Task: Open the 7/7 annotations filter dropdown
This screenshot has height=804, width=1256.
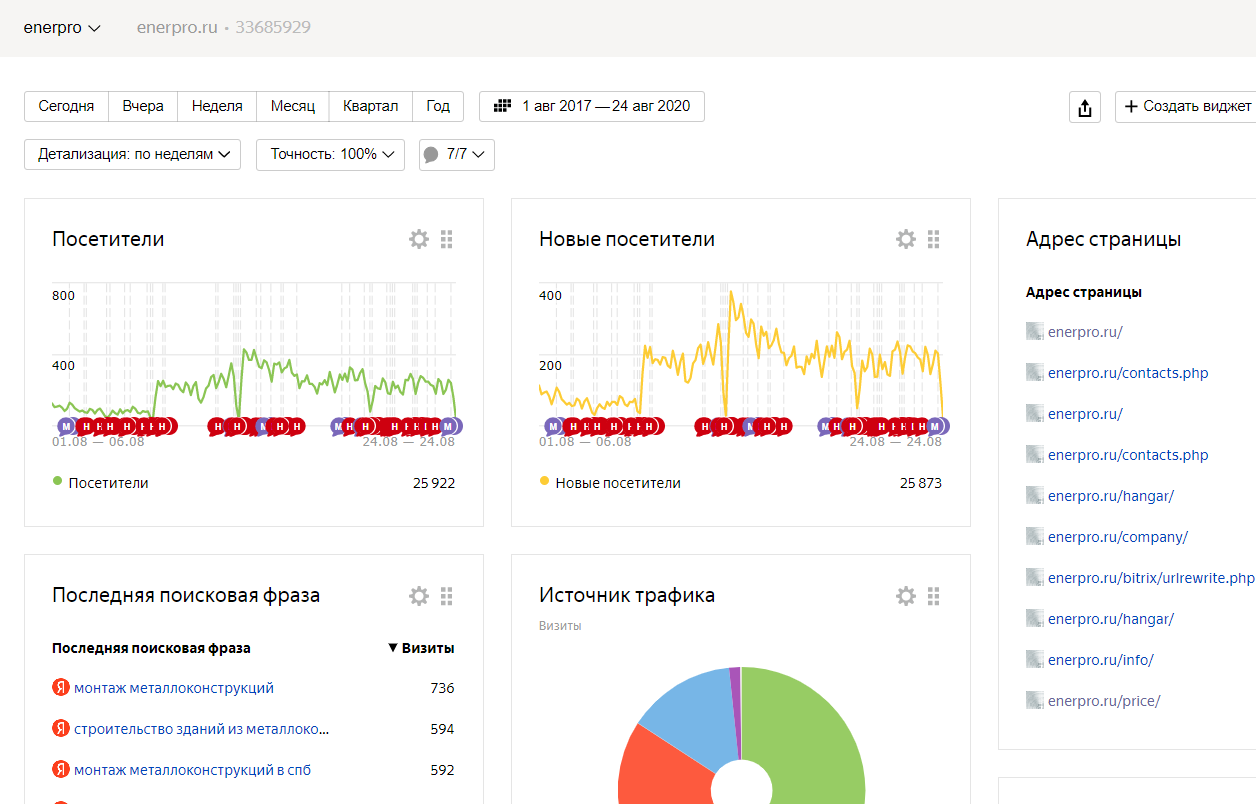Action: pyautogui.click(x=457, y=155)
